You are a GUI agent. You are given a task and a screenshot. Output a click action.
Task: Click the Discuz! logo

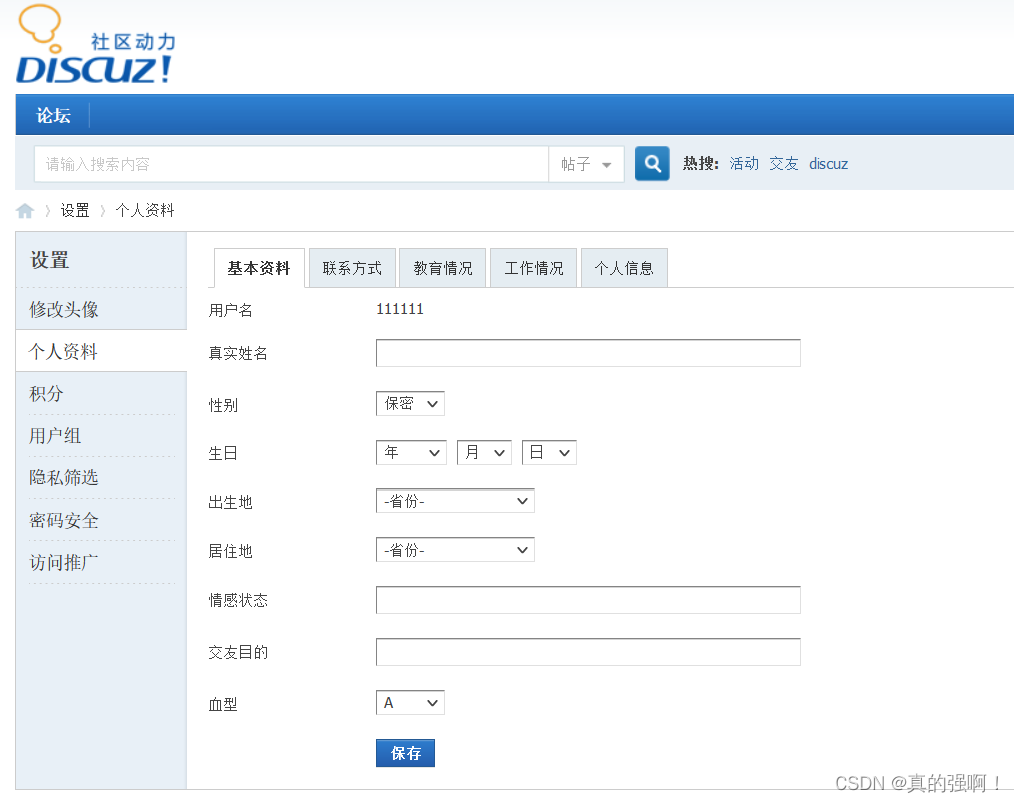95,45
